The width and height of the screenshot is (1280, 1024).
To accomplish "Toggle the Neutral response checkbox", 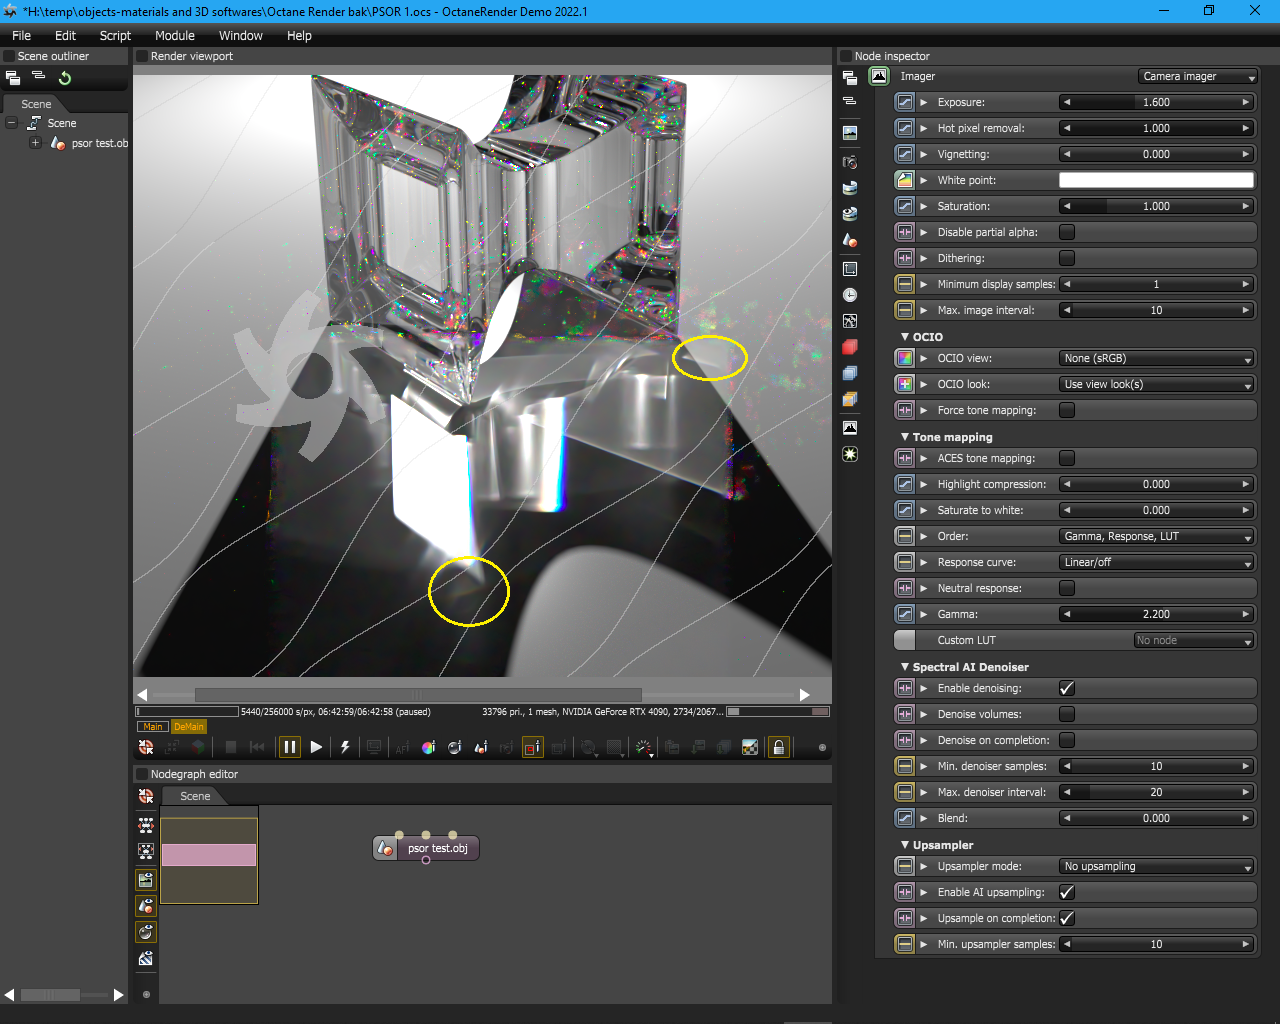I will tap(1067, 588).
